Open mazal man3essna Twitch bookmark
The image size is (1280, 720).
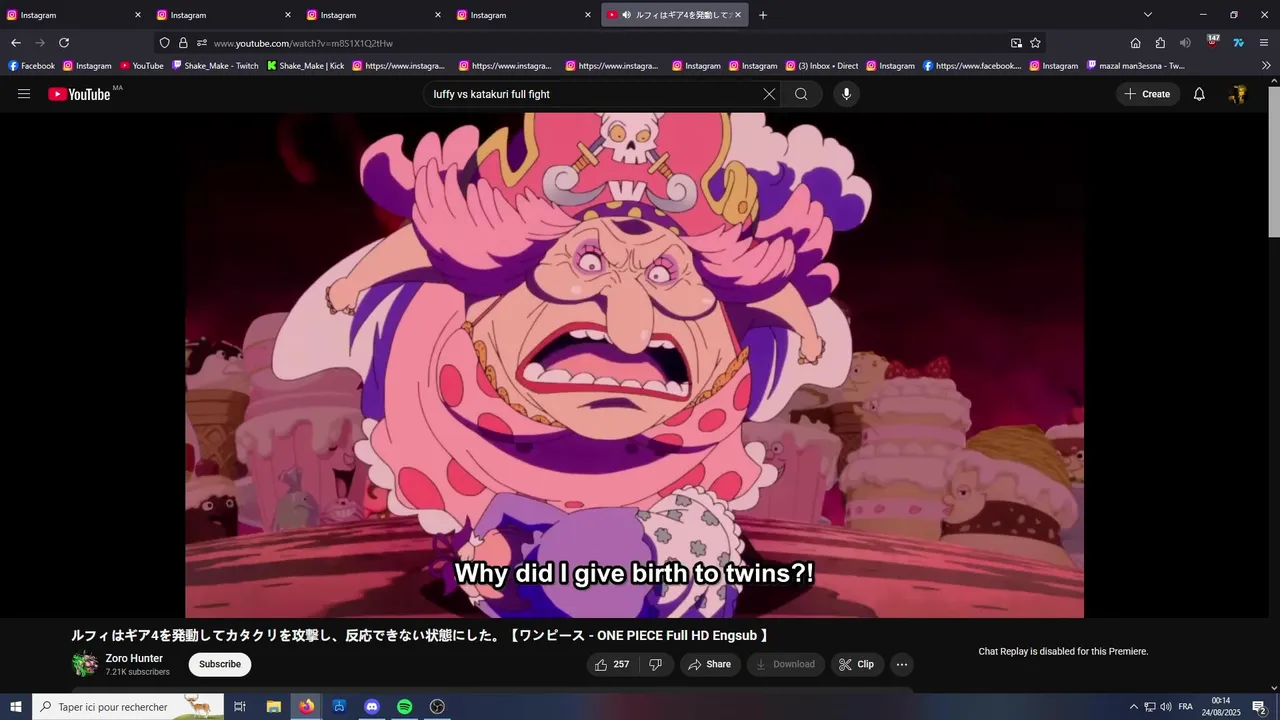coord(1135,66)
